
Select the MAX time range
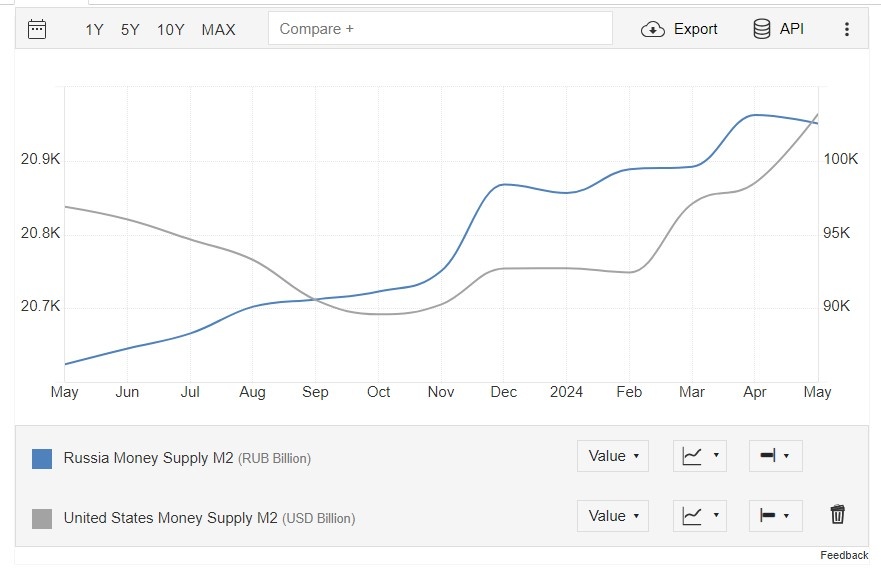pos(218,30)
